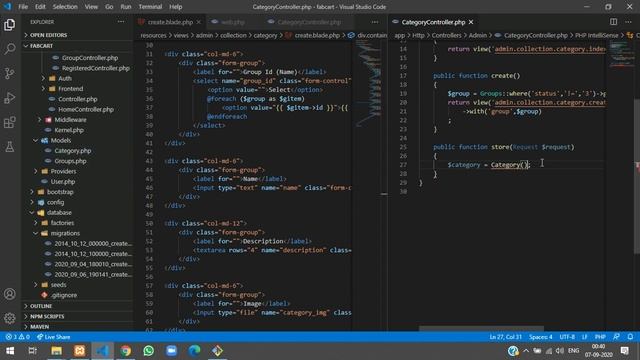The height and width of the screenshot is (360, 640).
Task: Open the Explorer view in activity bar
Action: point(9,25)
